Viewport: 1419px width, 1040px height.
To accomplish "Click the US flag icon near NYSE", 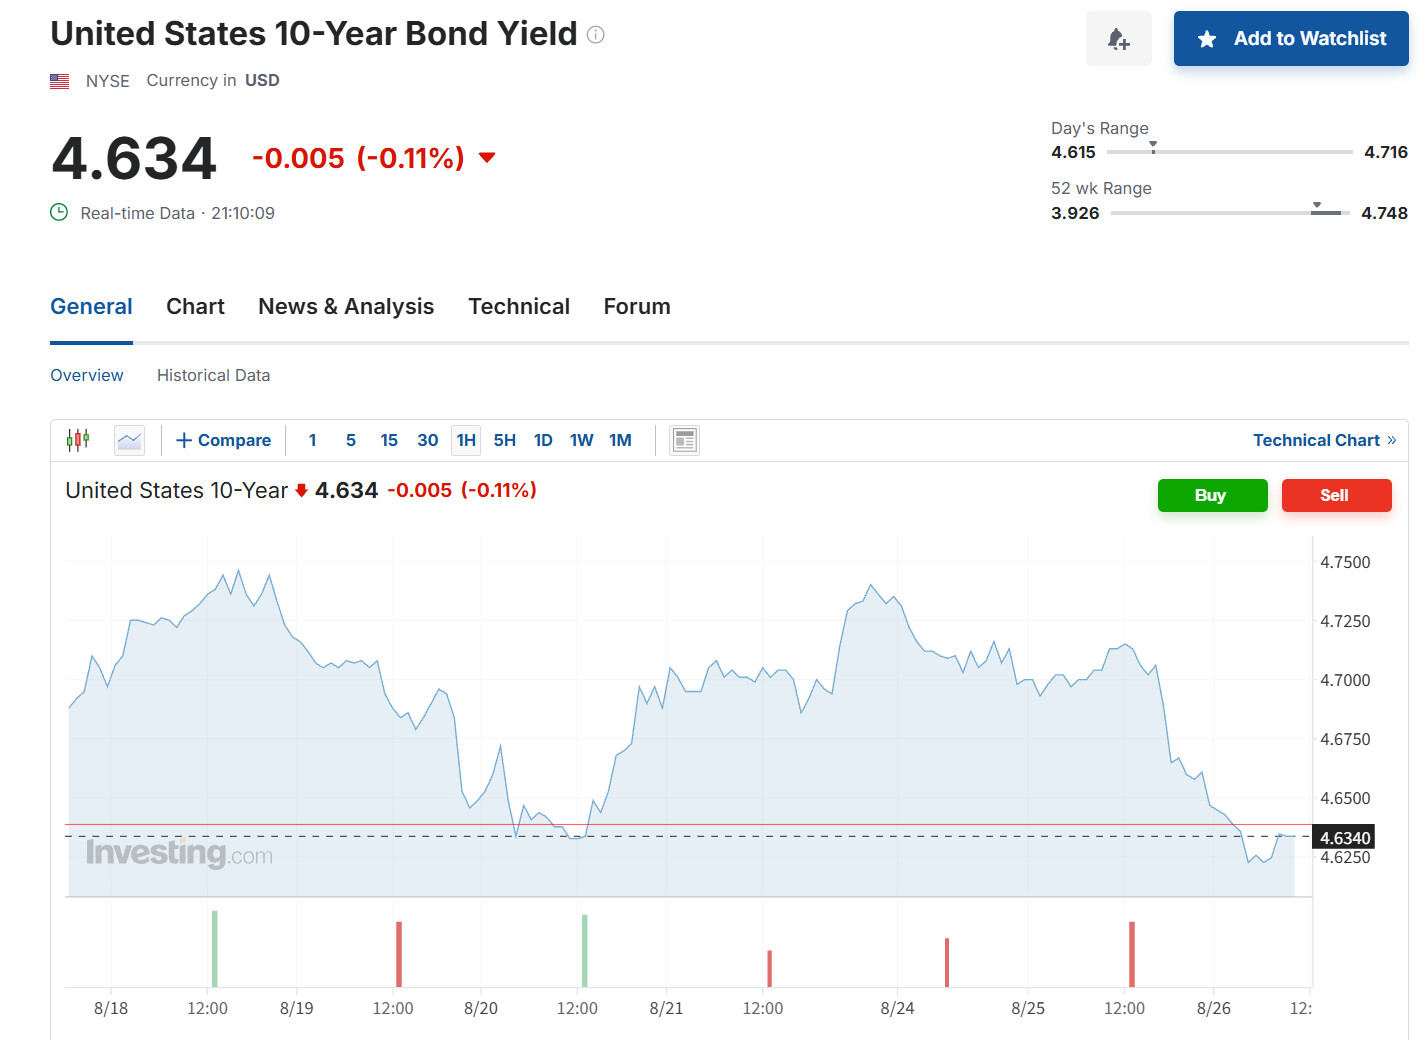I will tap(60, 81).
